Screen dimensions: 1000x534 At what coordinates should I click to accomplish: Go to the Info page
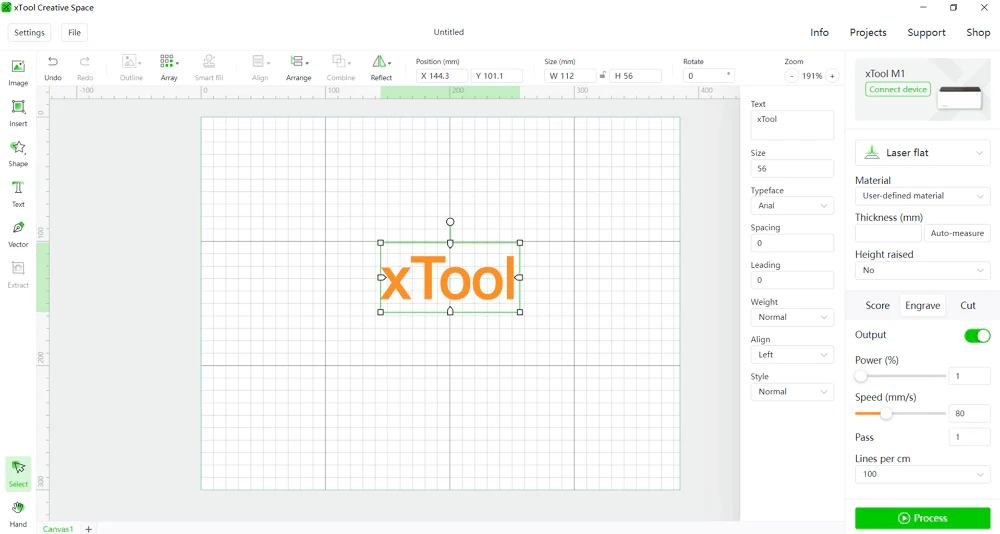coord(819,33)
